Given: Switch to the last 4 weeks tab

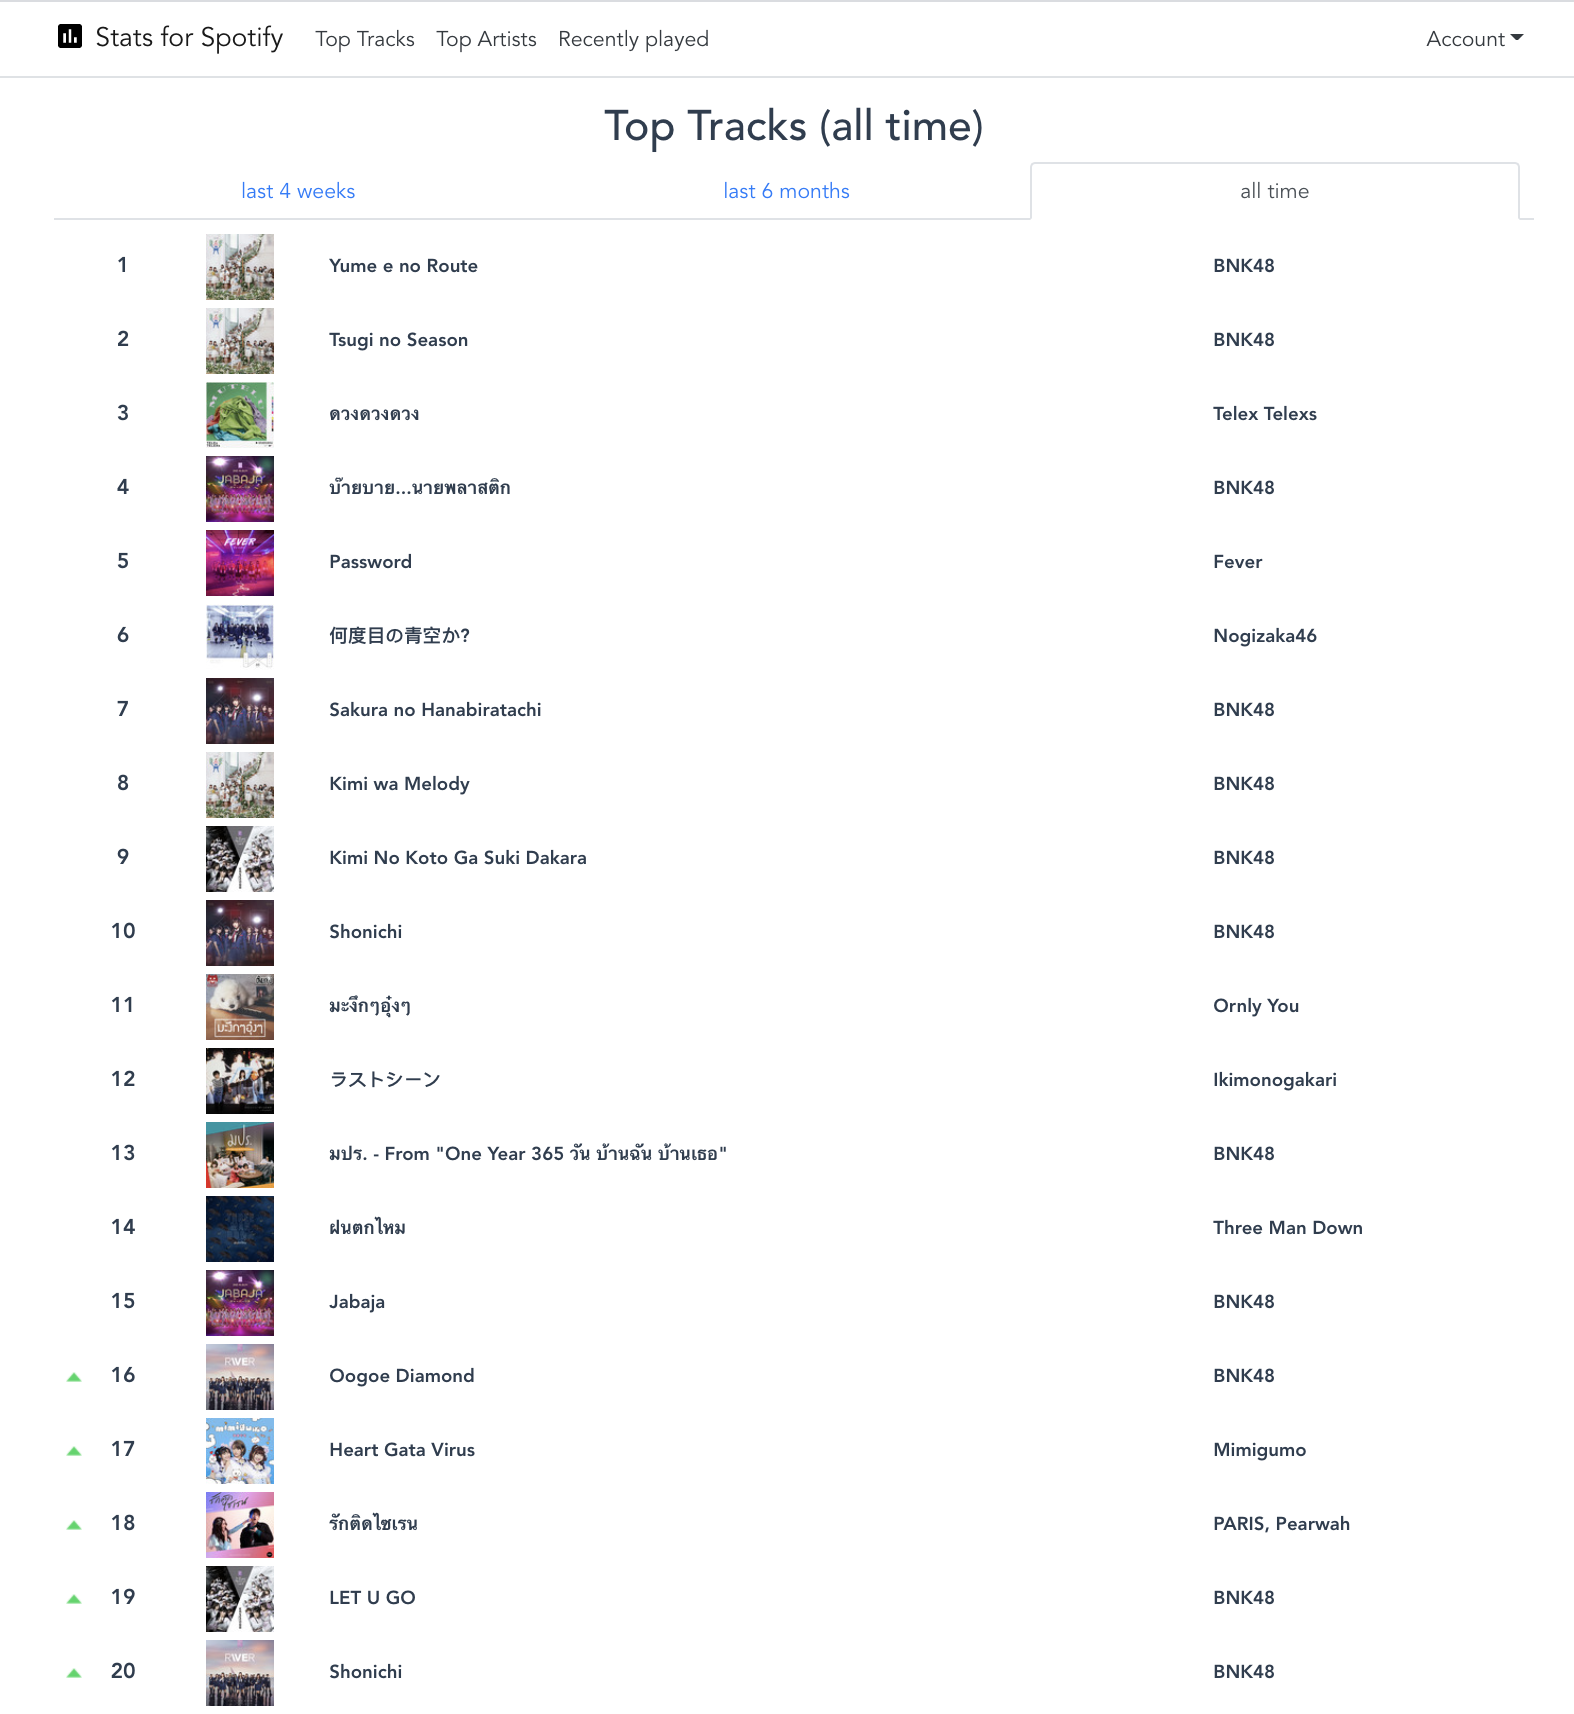Looking at the screenshot, I should click(298, 191).
